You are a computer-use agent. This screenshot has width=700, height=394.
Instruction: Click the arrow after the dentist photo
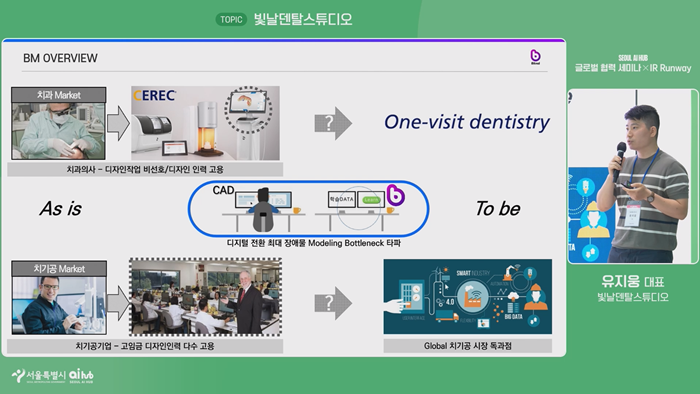point(118,123)
